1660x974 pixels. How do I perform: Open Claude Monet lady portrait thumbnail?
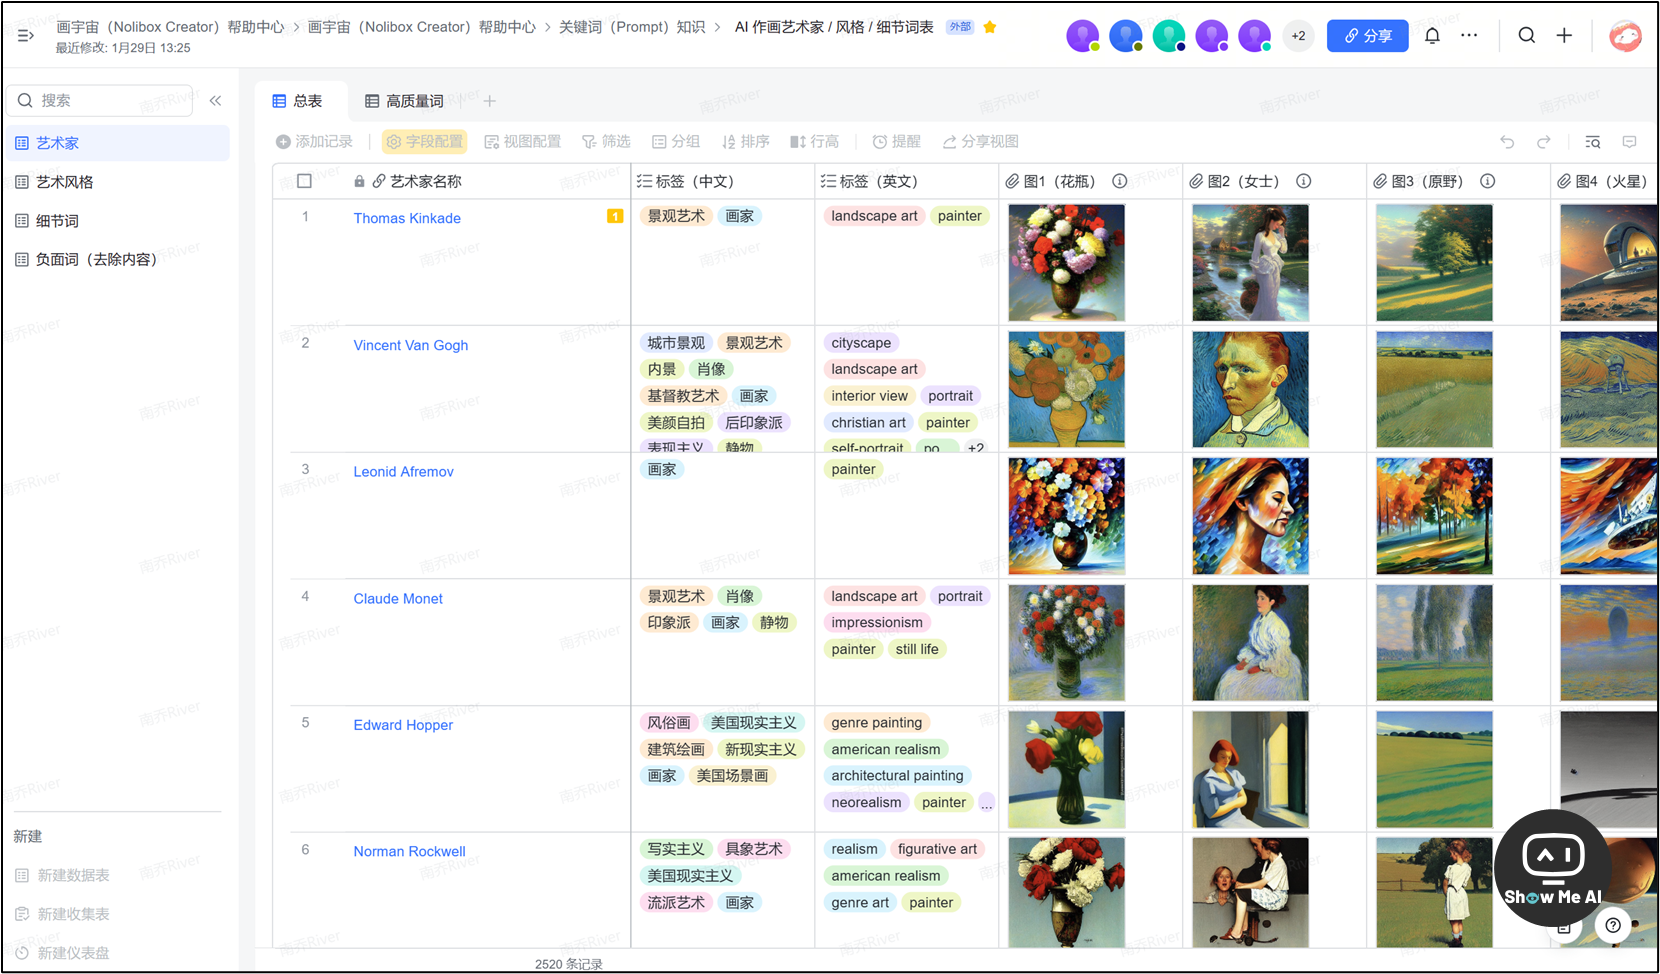click(1250, 643)
